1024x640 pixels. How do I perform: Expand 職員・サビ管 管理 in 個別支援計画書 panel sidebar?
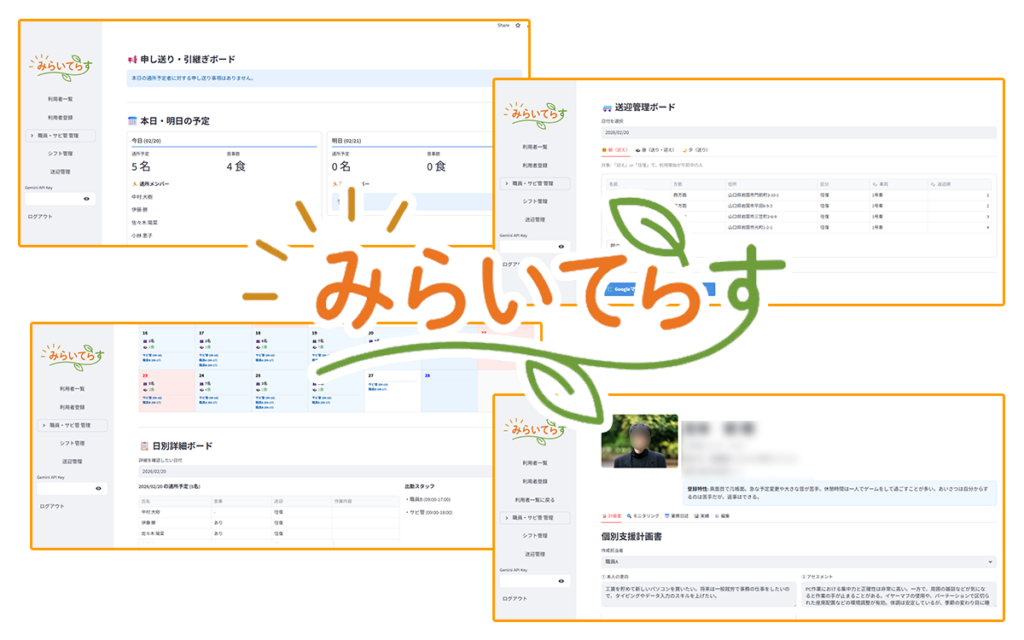point(535,517)
